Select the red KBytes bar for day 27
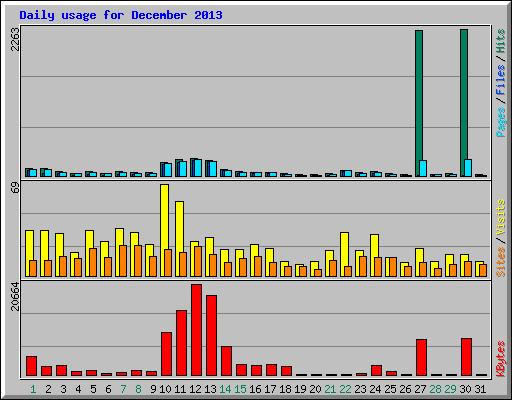The image size is (512, 400). pyautogui.click(x=421, y=358)
